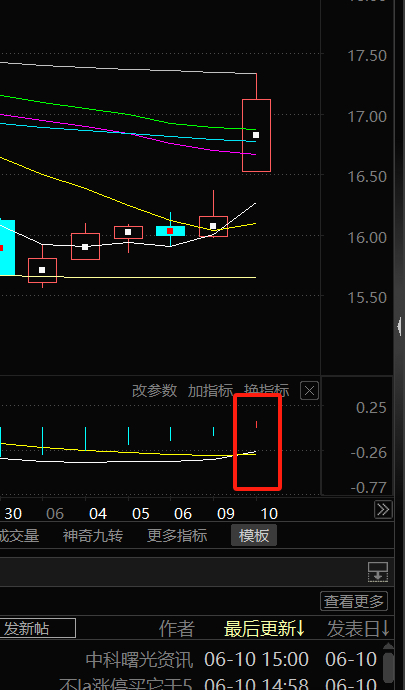Click price label 17.00 on axis
This screenshot has height=690, width=405.
pyautogui.click(x=367, y=117)
